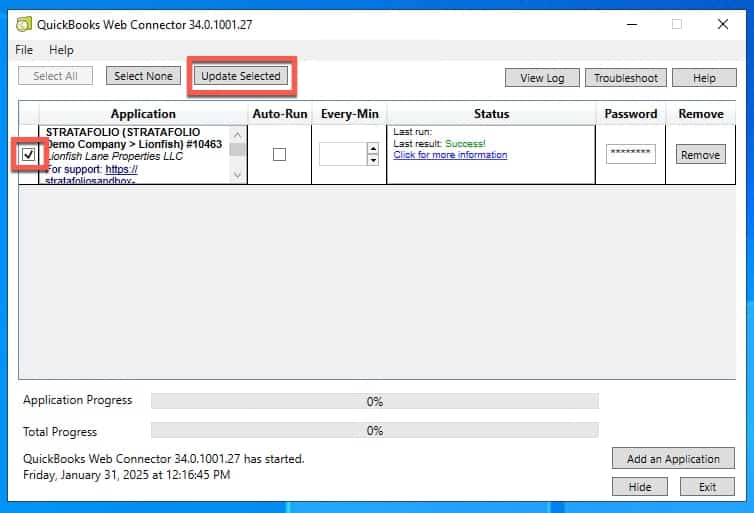The image size is (754, 513).
Task: Increase Every-Min value with up arrow
Action: pyautogui.click(x=373, y=148)
